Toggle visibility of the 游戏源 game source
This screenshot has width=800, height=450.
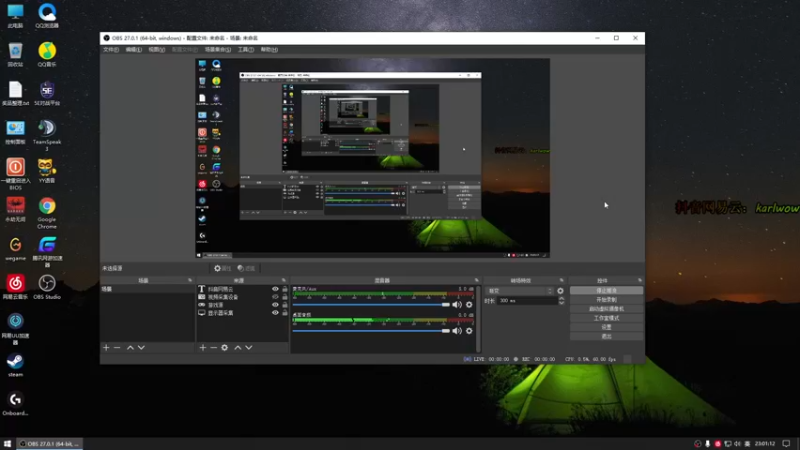tap(275, 305)
